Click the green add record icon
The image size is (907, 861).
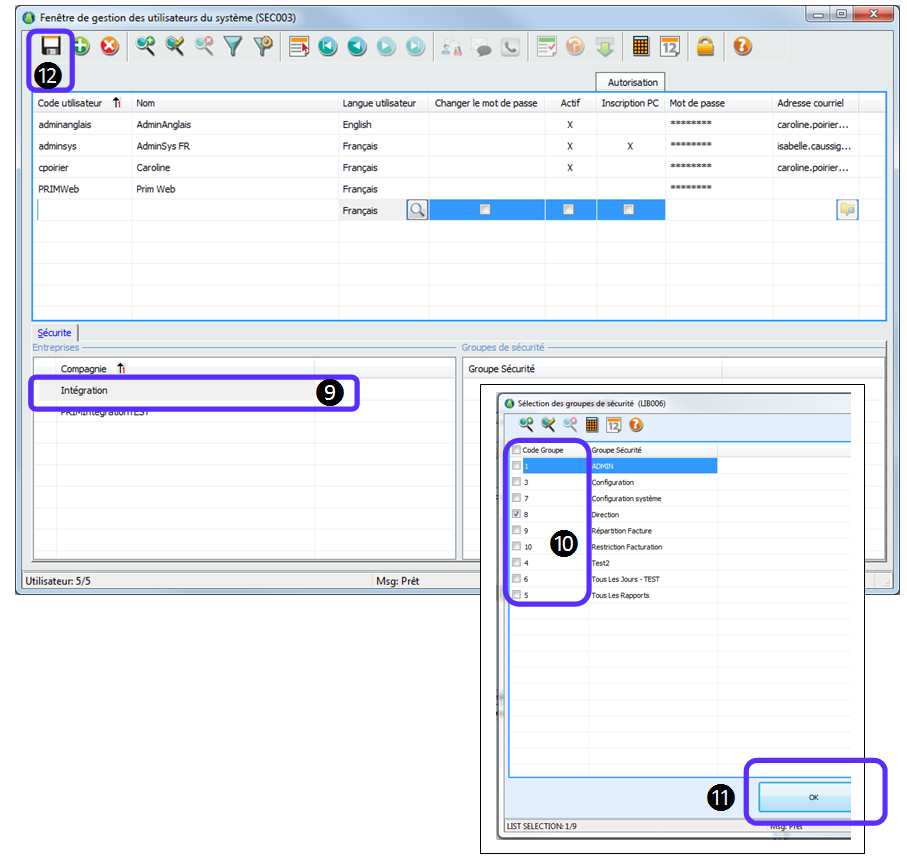tap(80, 46)
